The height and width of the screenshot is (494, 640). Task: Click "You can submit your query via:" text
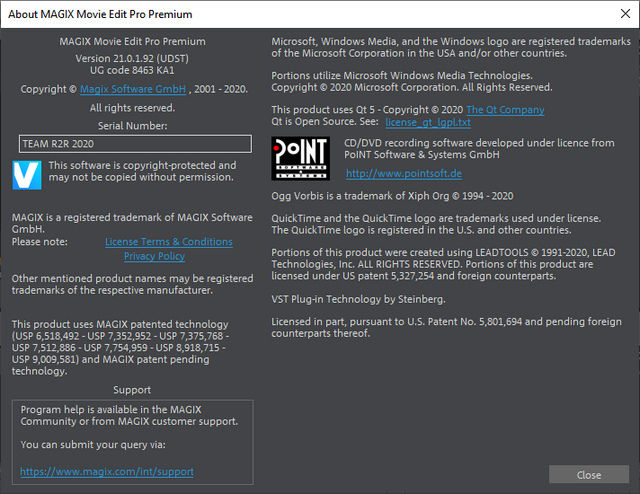point(93,445)
